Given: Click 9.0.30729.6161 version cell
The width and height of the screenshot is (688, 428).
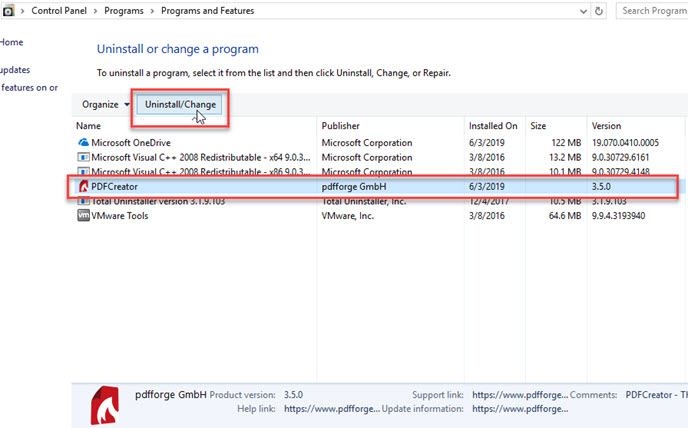Looking at the screenshot, I should point(620,157).
